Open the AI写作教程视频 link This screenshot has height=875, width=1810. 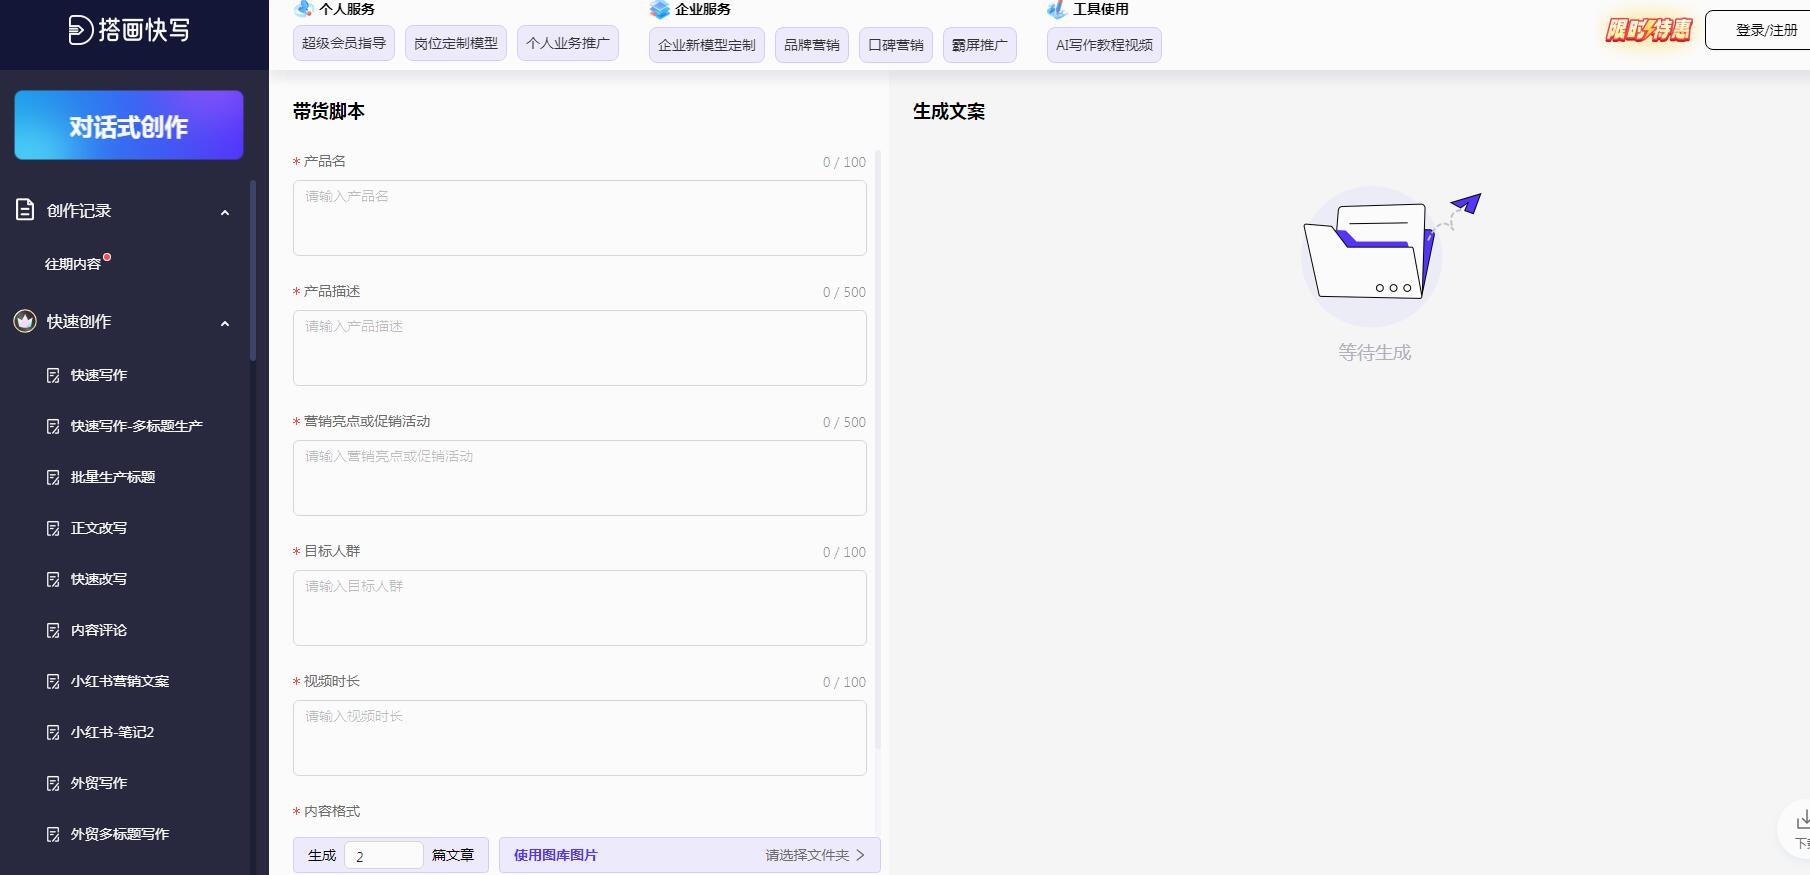coord(1103,45)
